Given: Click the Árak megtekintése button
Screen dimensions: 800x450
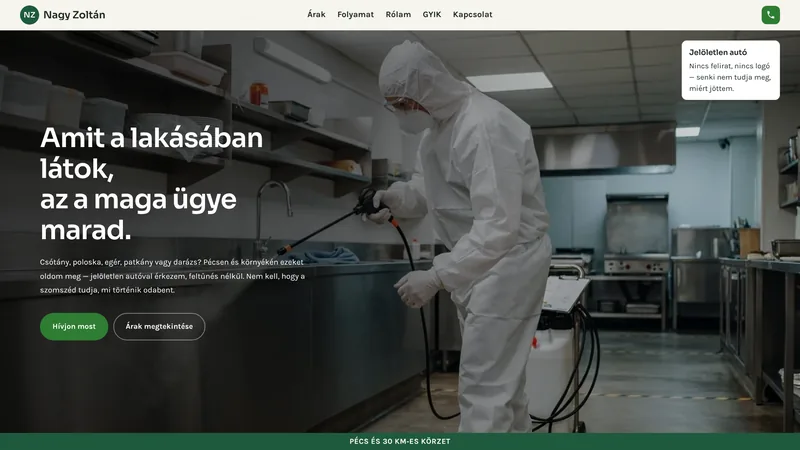Looking at the screenshot, I should pyautogui.click(x=159, y=327).
